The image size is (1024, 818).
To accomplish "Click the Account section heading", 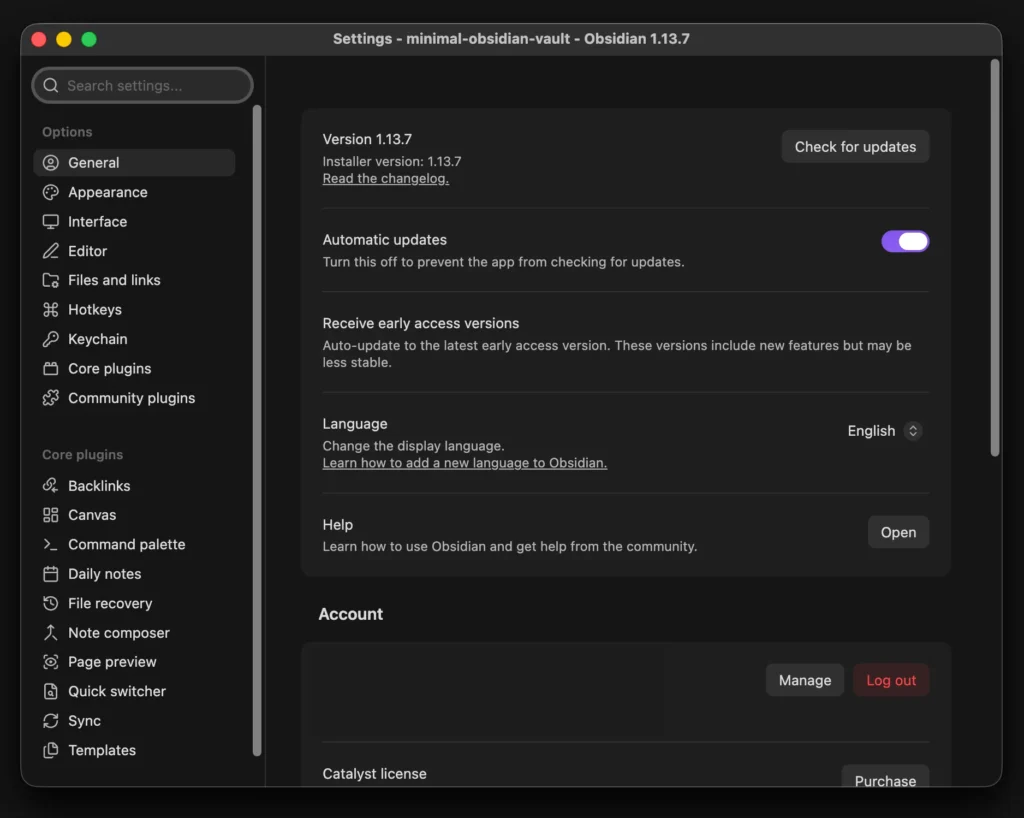I will click(x=351, y=614).
